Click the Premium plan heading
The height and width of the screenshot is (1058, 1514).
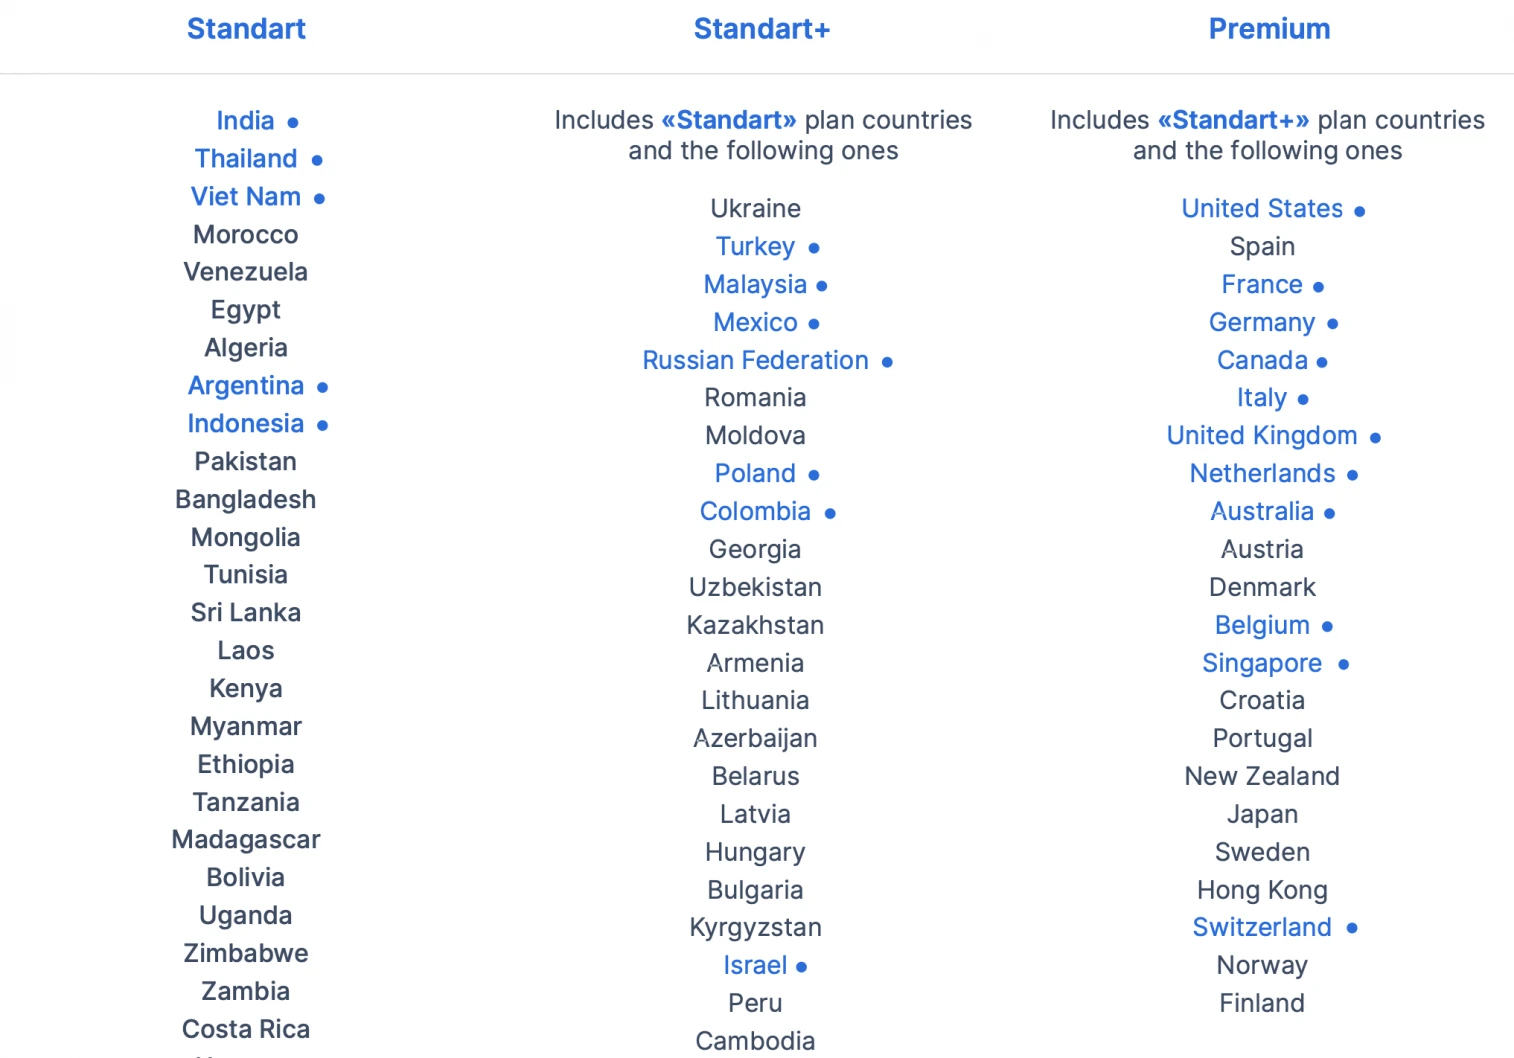[1269, 29]
